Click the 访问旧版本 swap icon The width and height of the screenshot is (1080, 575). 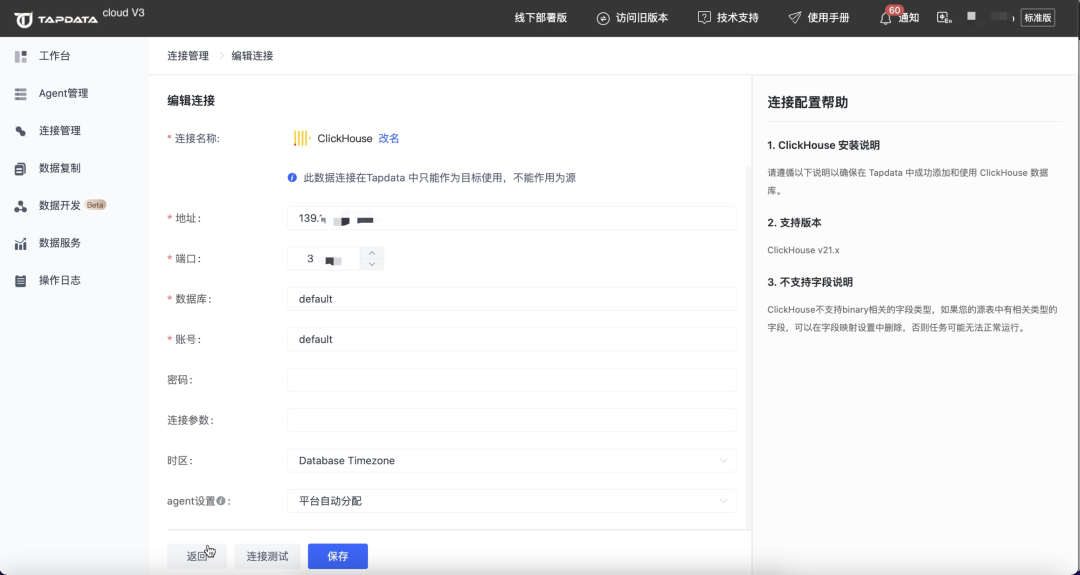(x=603, y=19)
